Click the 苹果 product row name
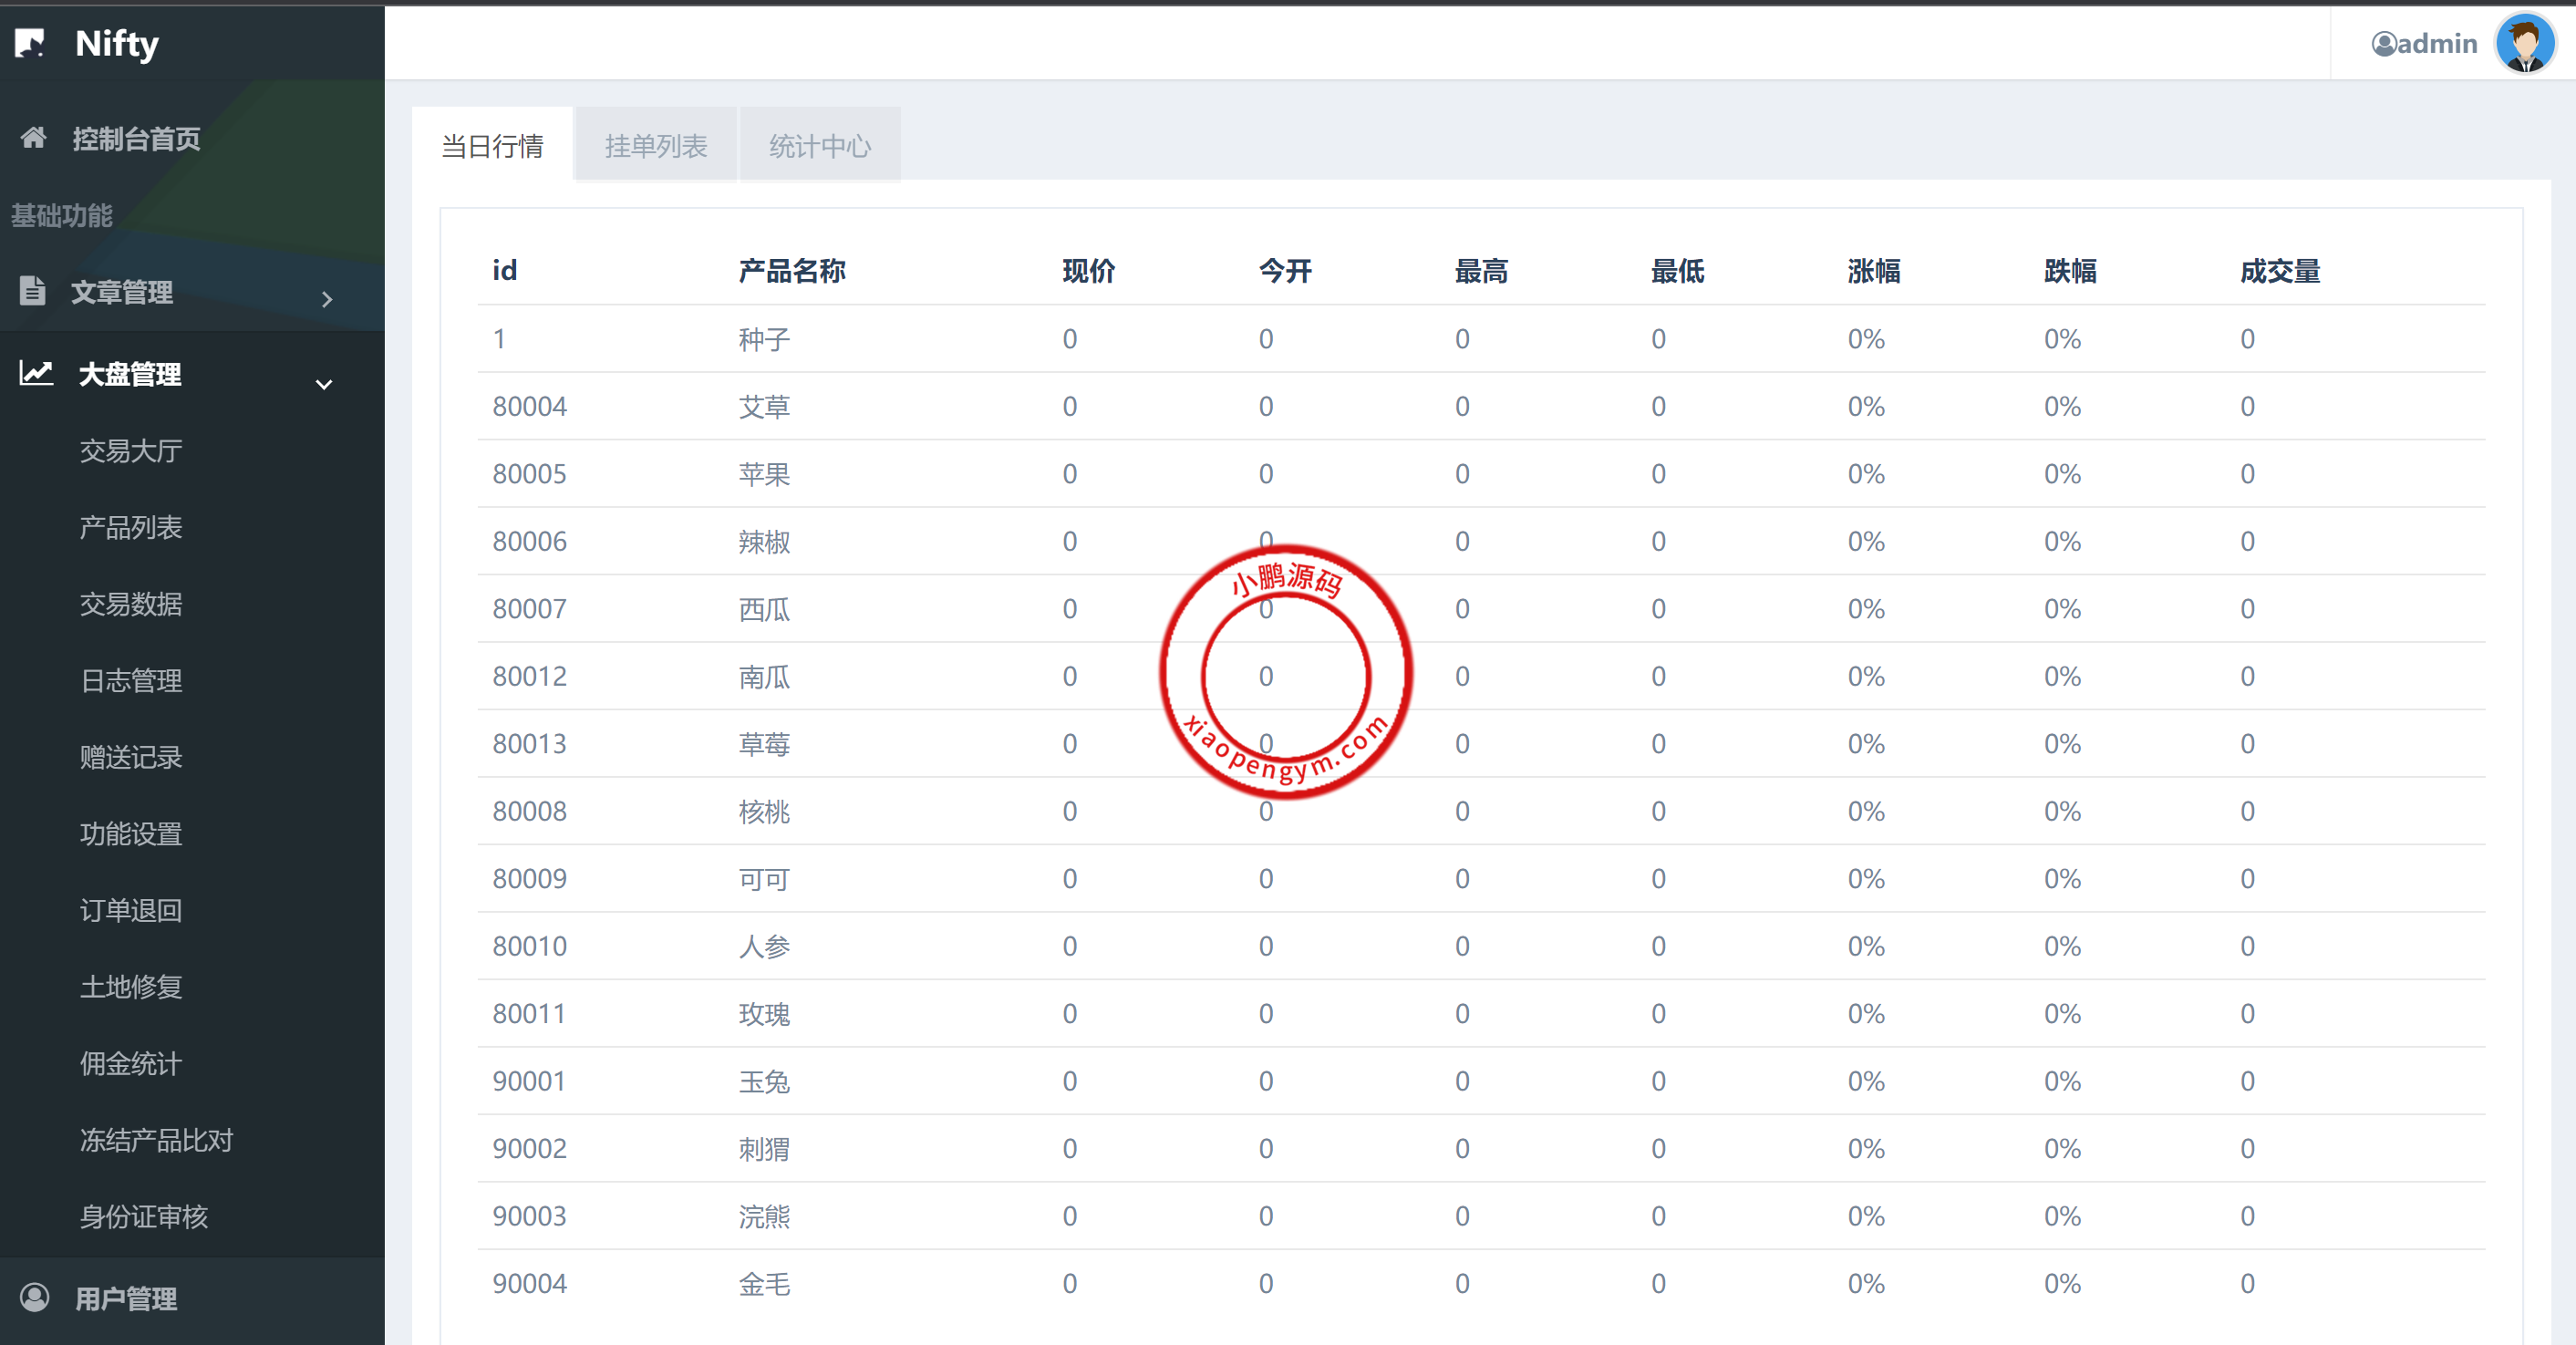 click(764, 474)
